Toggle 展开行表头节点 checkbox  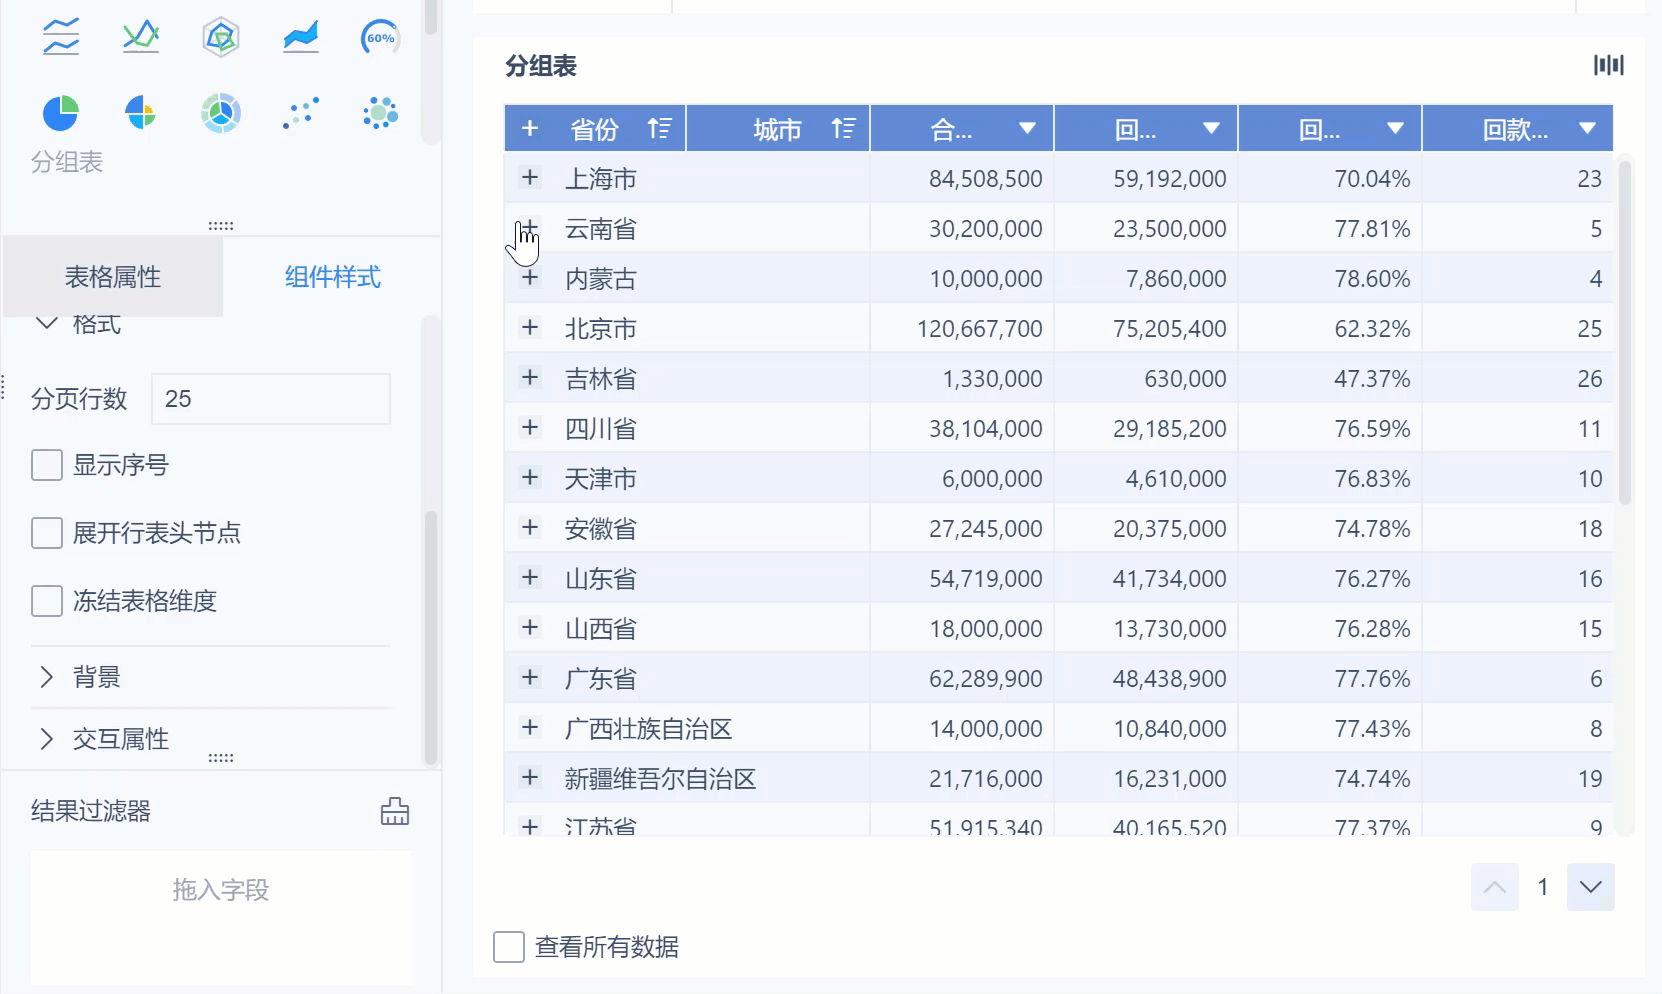(47, 533)
